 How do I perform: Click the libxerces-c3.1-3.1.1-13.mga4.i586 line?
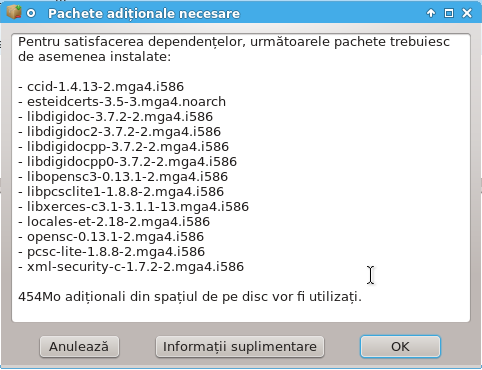133,207
